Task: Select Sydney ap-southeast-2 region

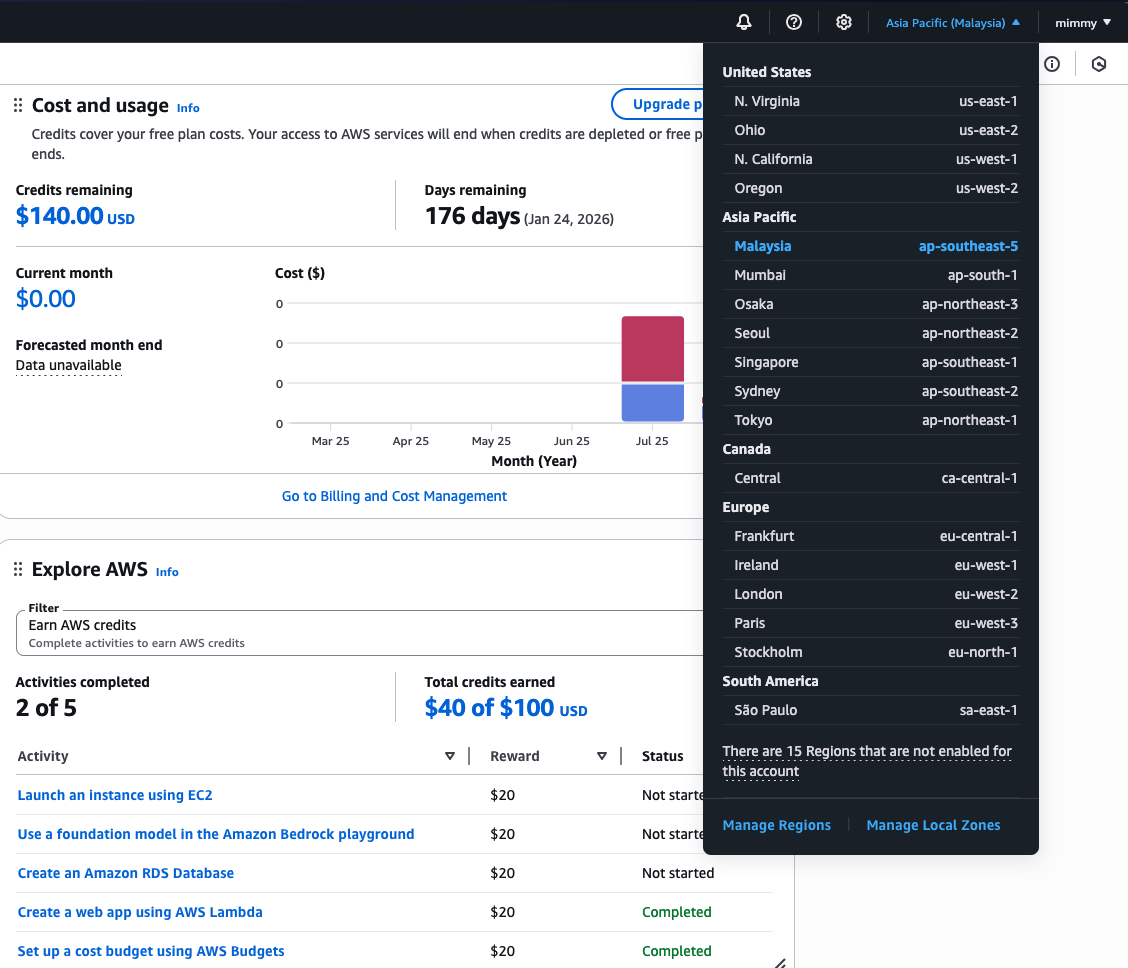Action: pyautogui.click(x=870, y=391)
